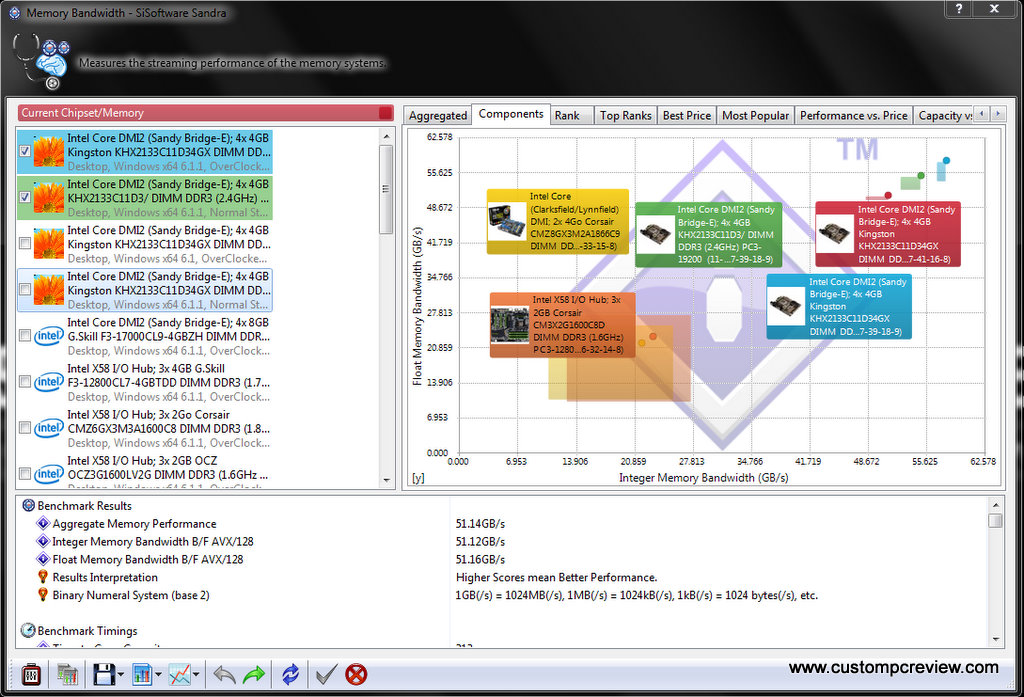Click the line graph toolbar icon
The width and height of the screenshot is (1024, 697).
click(180, 674)
